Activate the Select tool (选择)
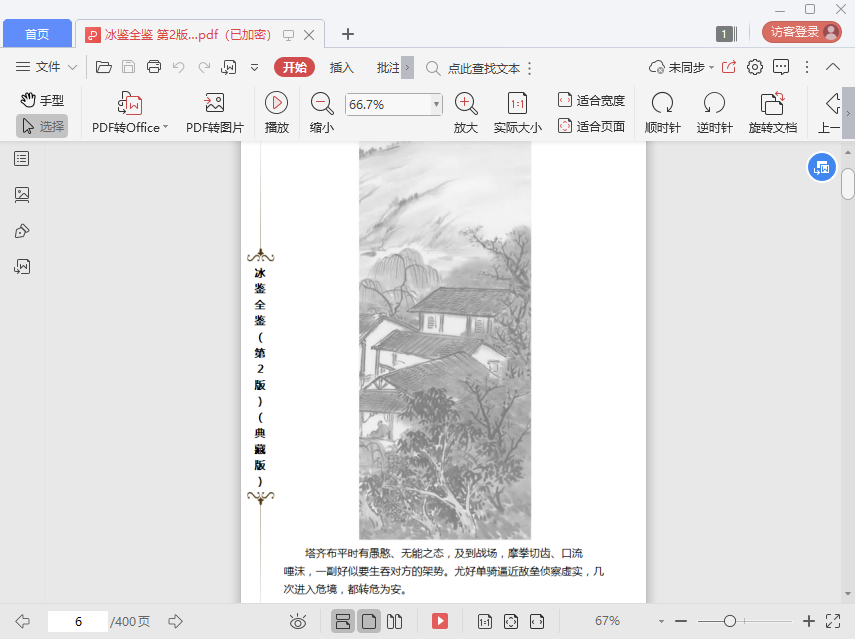 pos(42,126)
